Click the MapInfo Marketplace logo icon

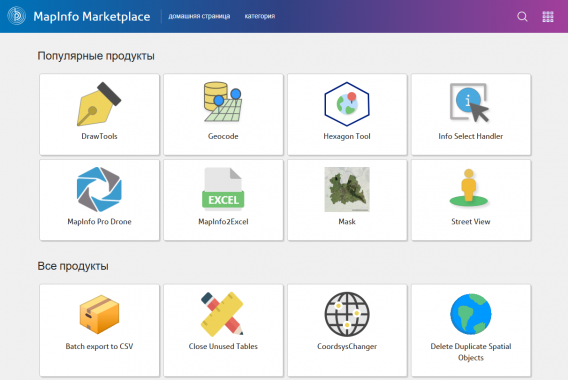(x=17, y=16)
